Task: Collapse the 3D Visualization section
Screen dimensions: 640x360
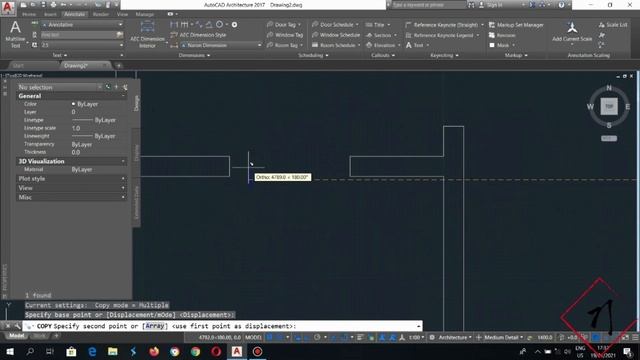Action: 123,161
